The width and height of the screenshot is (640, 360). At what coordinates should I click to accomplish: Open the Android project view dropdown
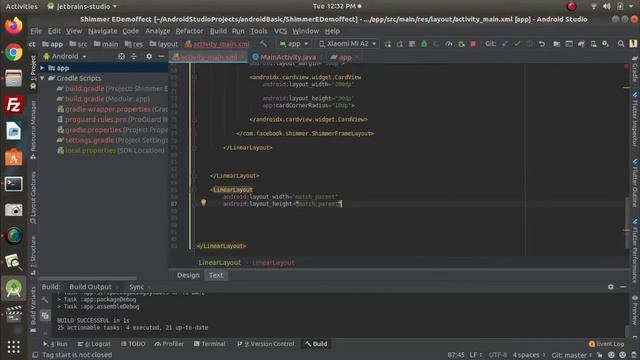point(65,56)
